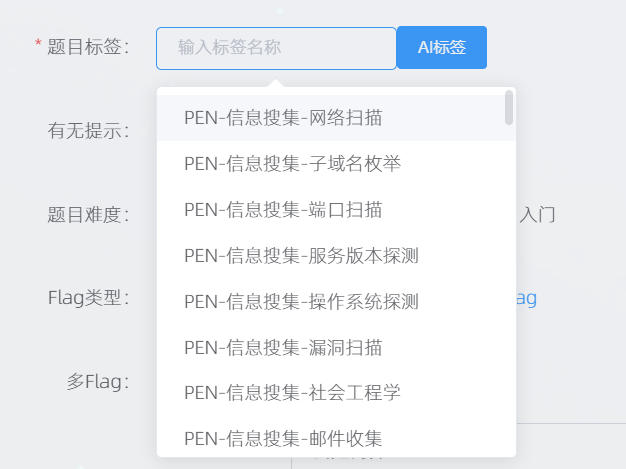Choose PEN-信息搜集-操作系统探测 from suggestions
Image resolution: width=626 pixels, height=469 pixels.
click(301, 302)
